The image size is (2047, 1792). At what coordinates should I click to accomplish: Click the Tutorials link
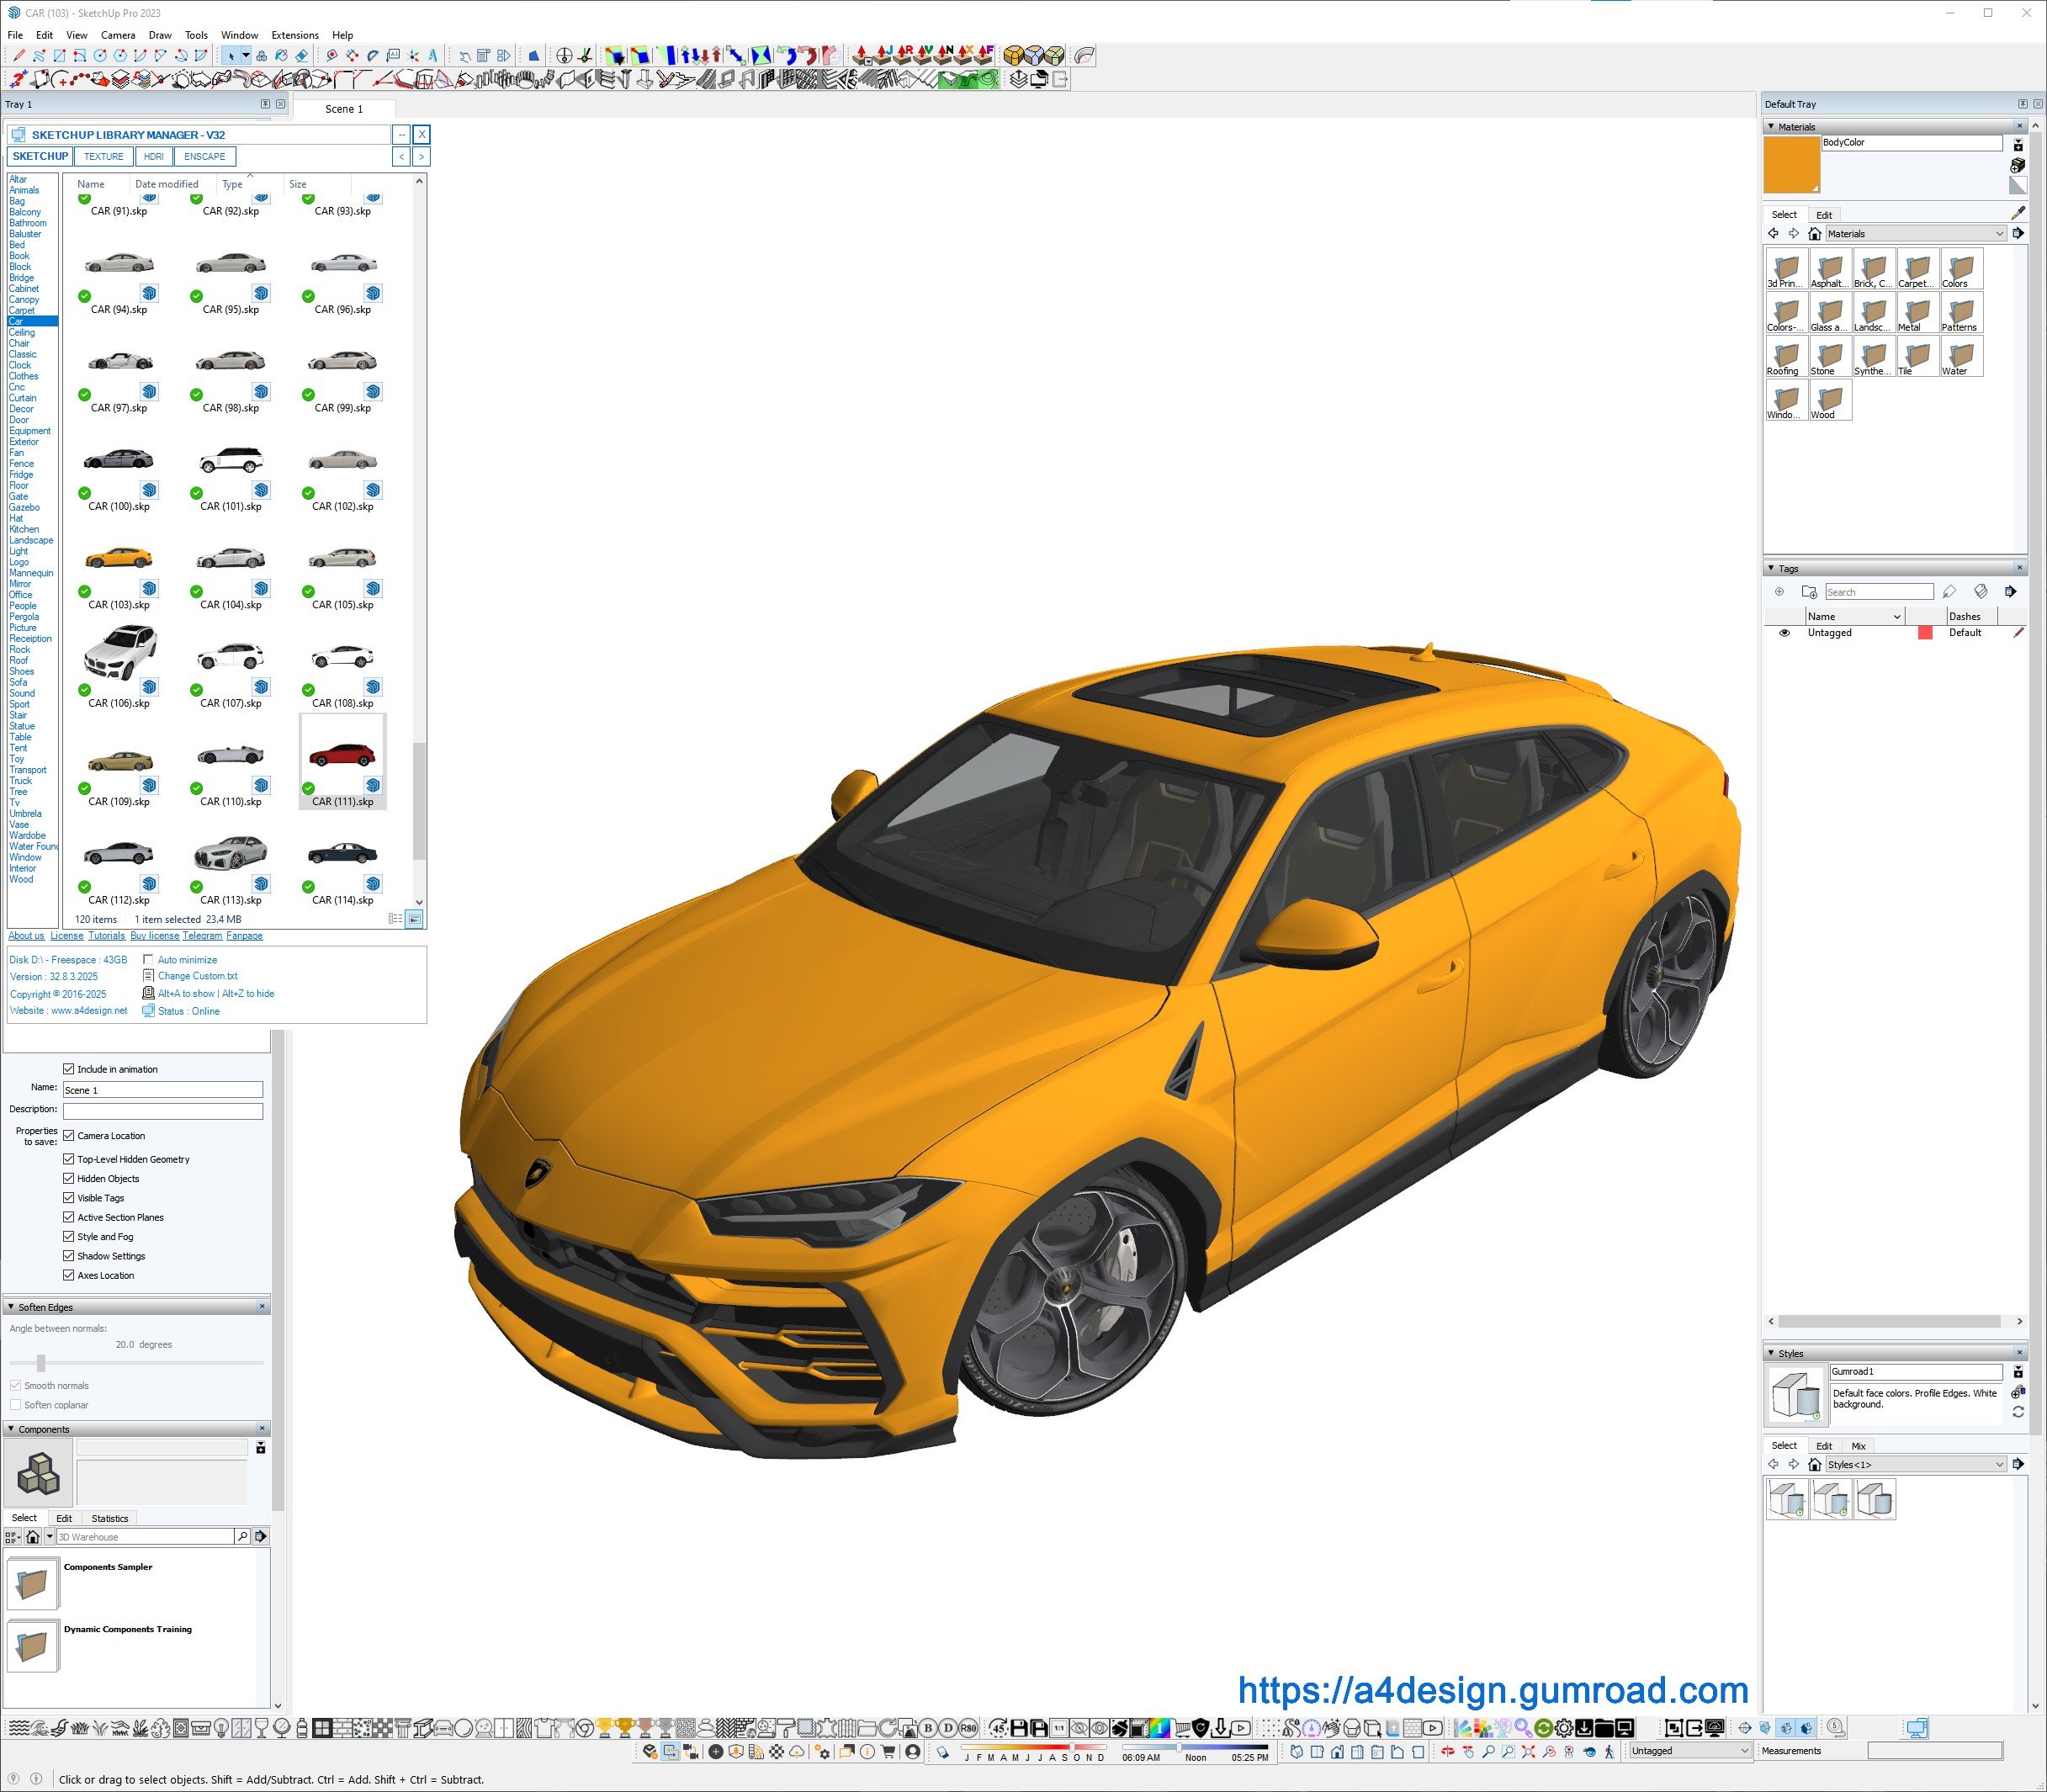tap(106, 936)
